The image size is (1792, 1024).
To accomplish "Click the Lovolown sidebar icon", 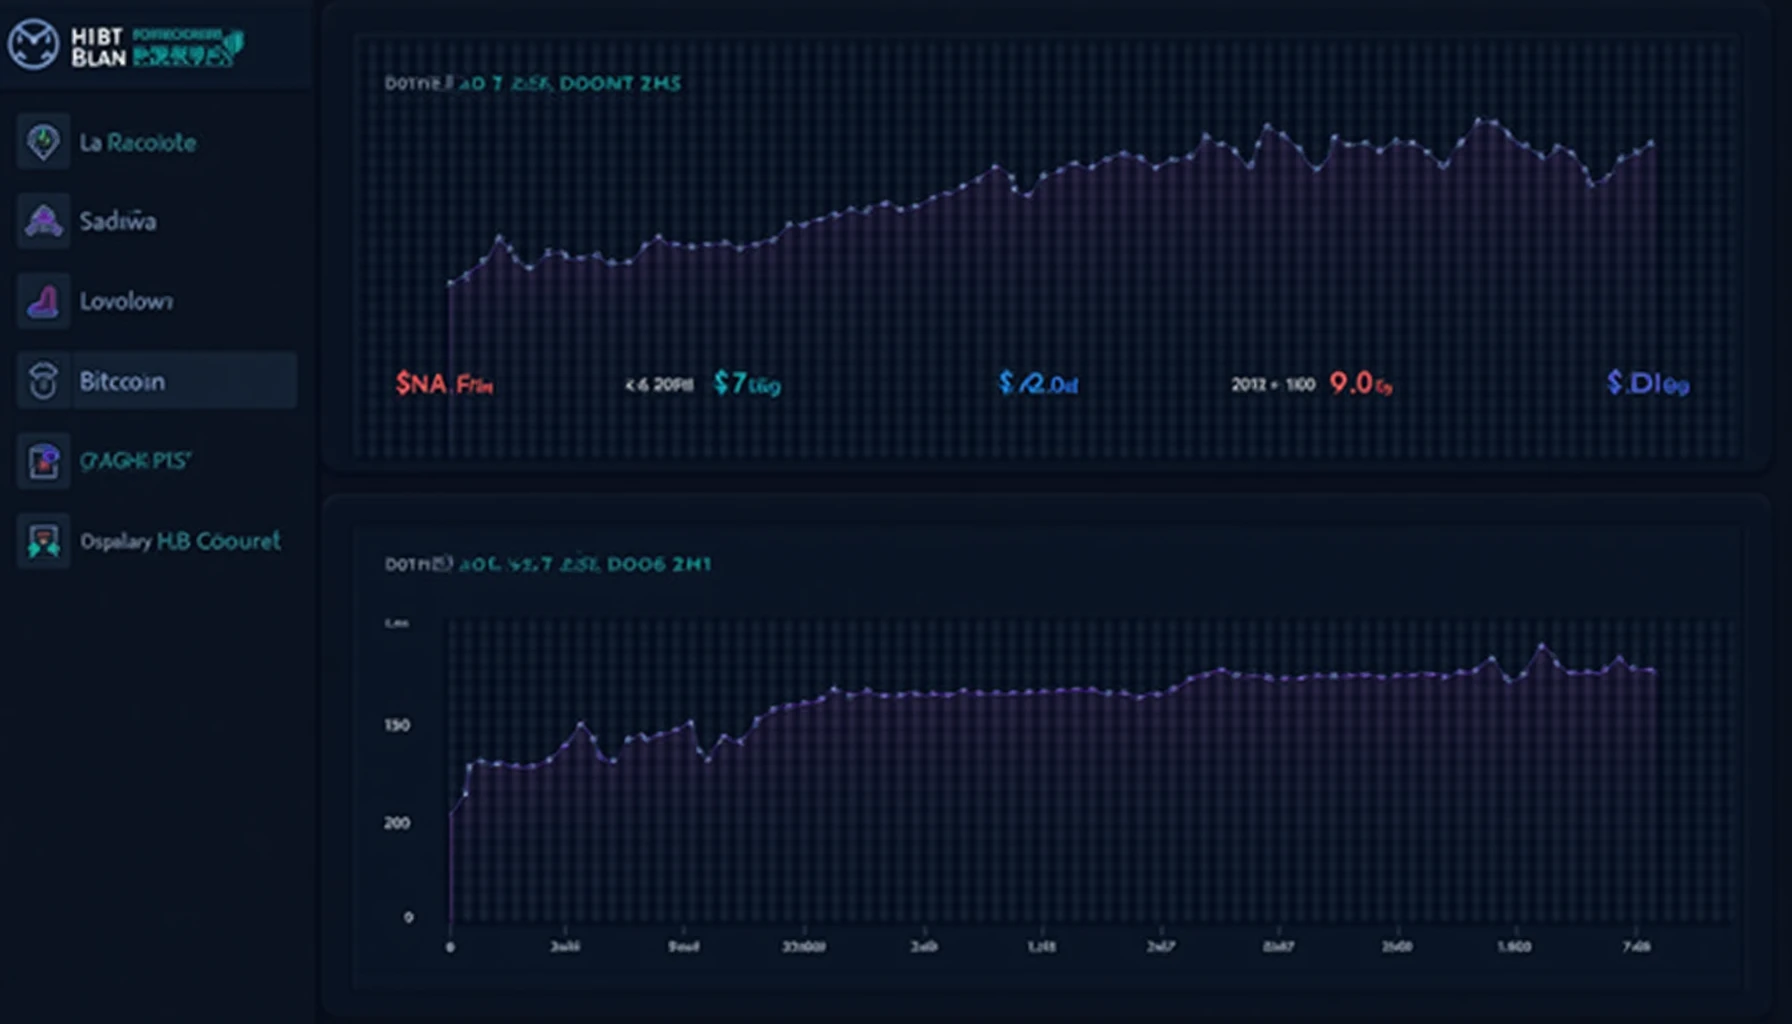I will [43, 301].
